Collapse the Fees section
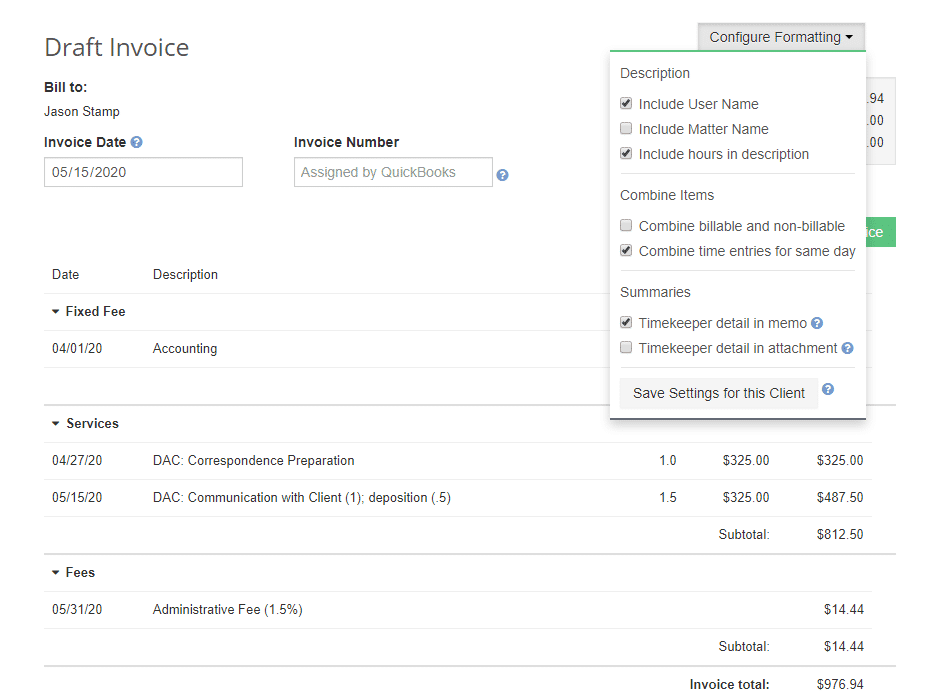 tap(55, 572)
